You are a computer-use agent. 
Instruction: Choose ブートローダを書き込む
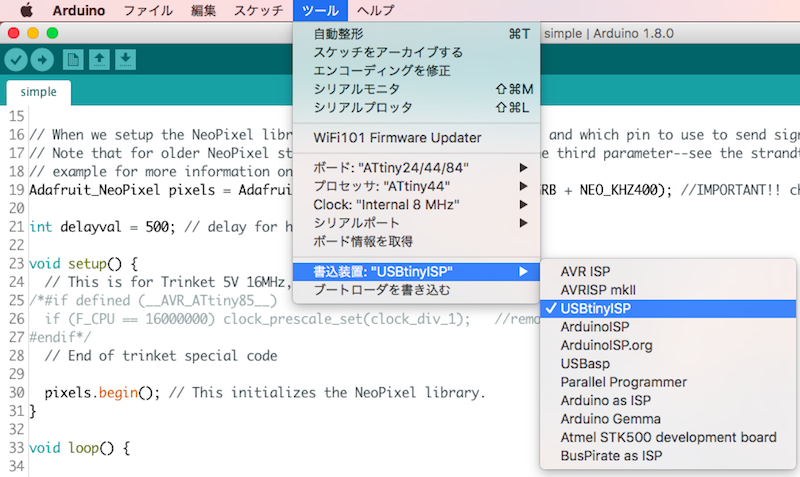[x=416, y=290]
